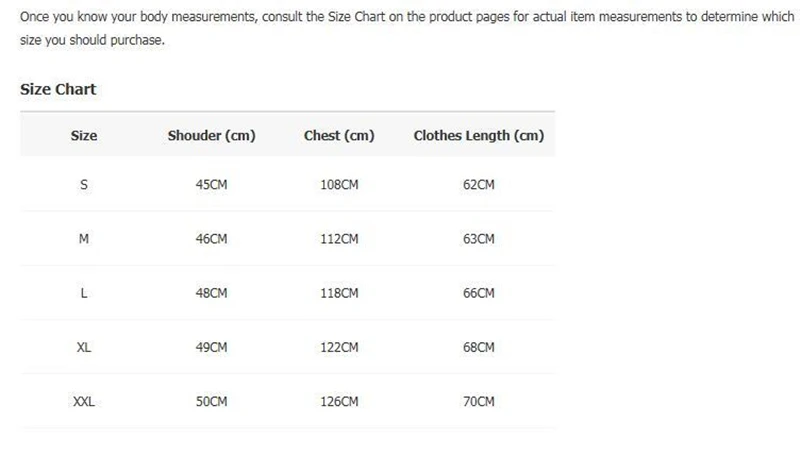Click the 45CM shoulder value
800x454 pixels.
[x=211, y=185]
